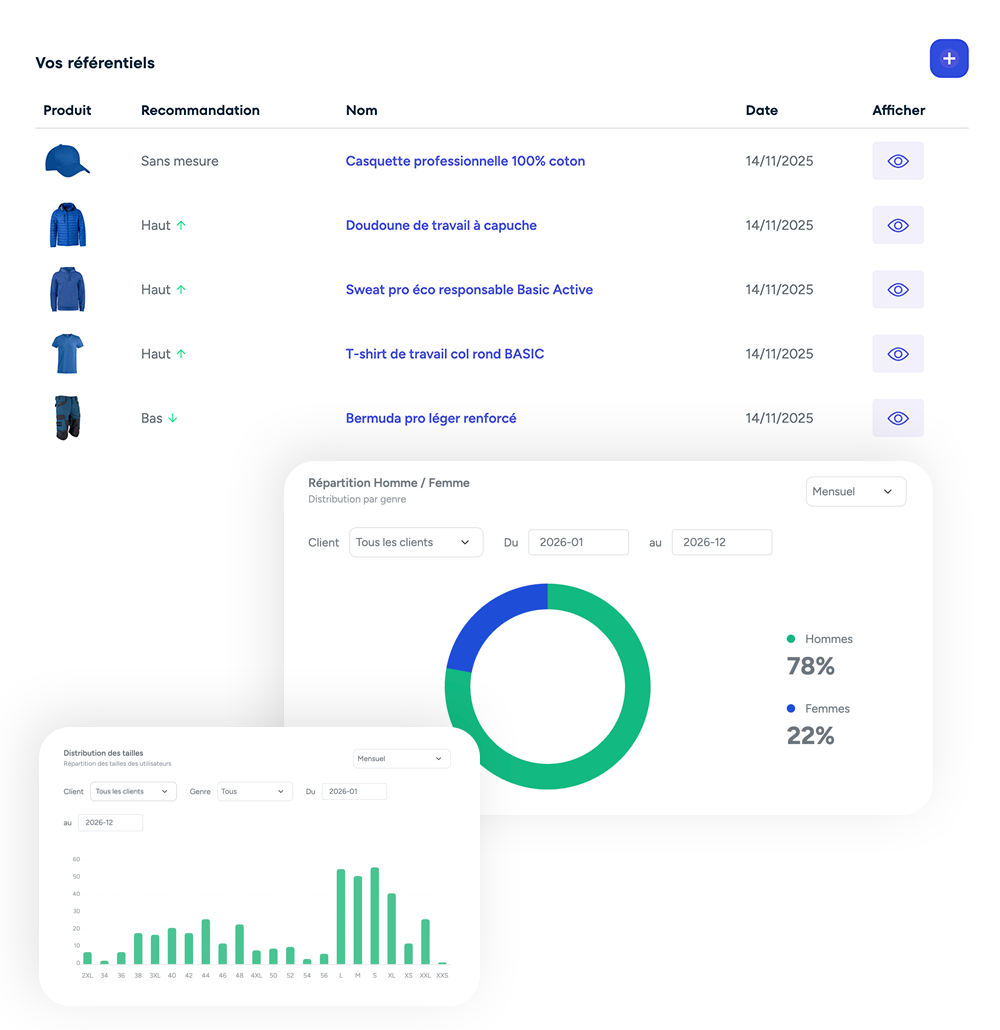Click the bermuda shorts product image
The image size is (1000, 1030).
click(67, 418)
